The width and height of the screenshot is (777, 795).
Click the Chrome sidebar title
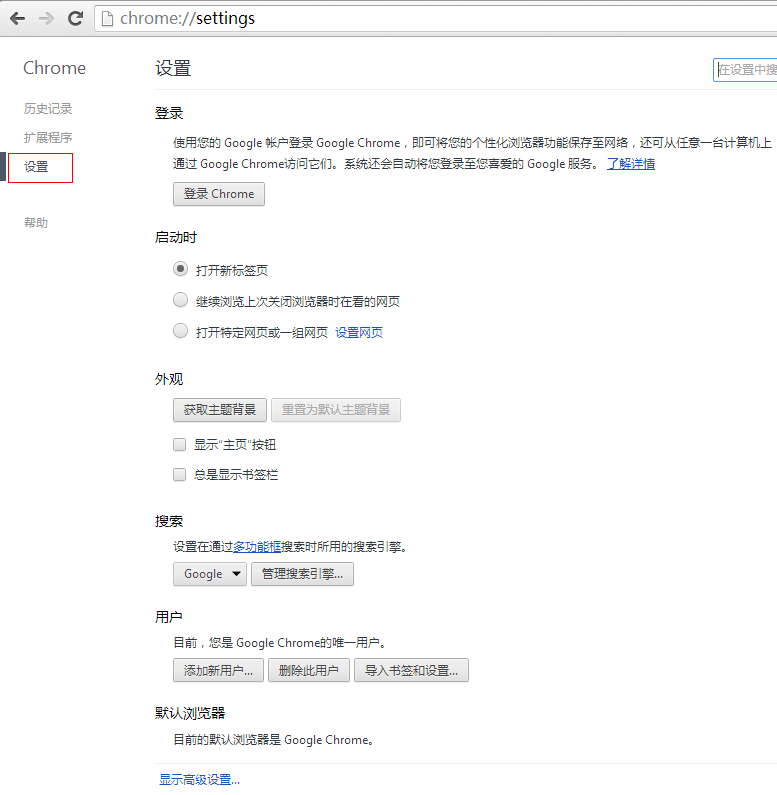pyautogui.click(x=54, y=68)
